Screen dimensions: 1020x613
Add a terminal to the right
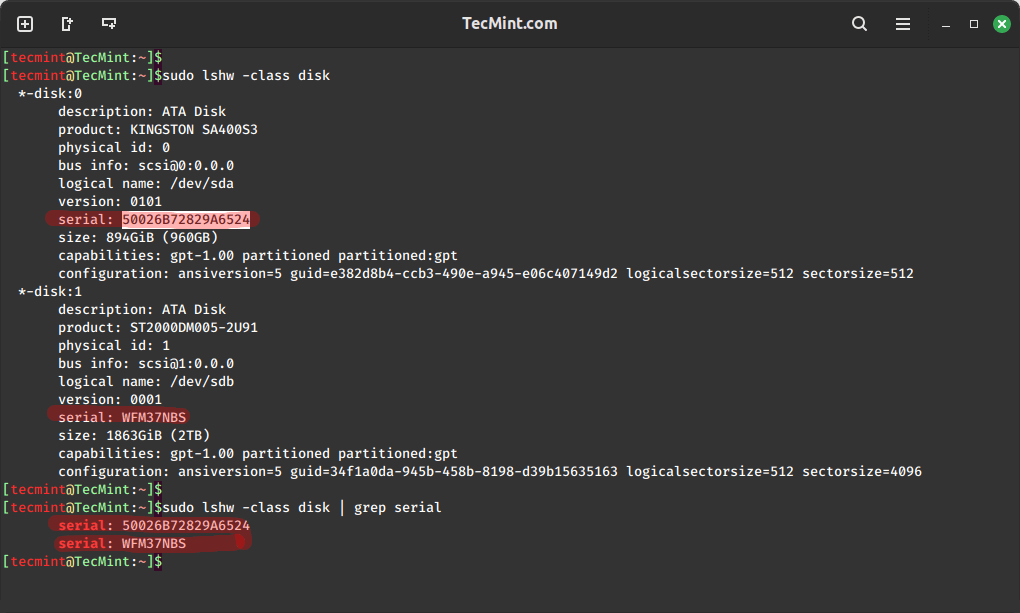pyautogui.click(x=67, y=24)
